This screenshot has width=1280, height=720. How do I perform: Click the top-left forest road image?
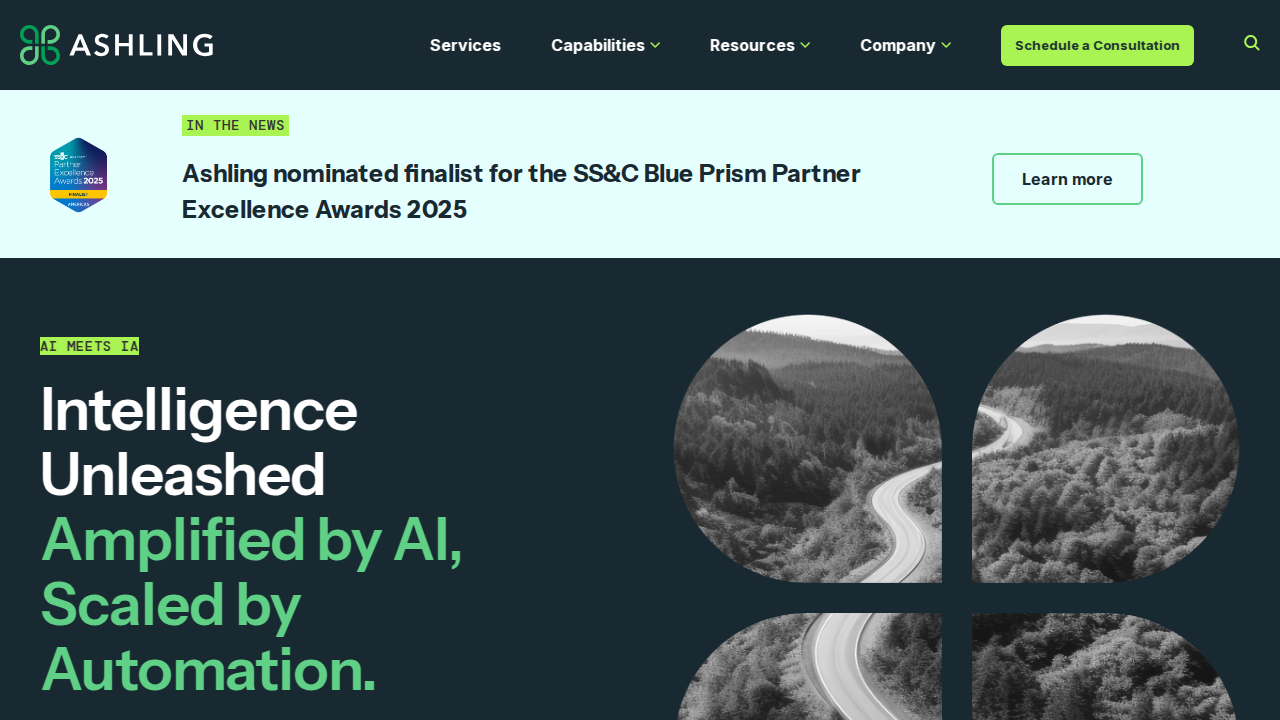click(808, 449)
